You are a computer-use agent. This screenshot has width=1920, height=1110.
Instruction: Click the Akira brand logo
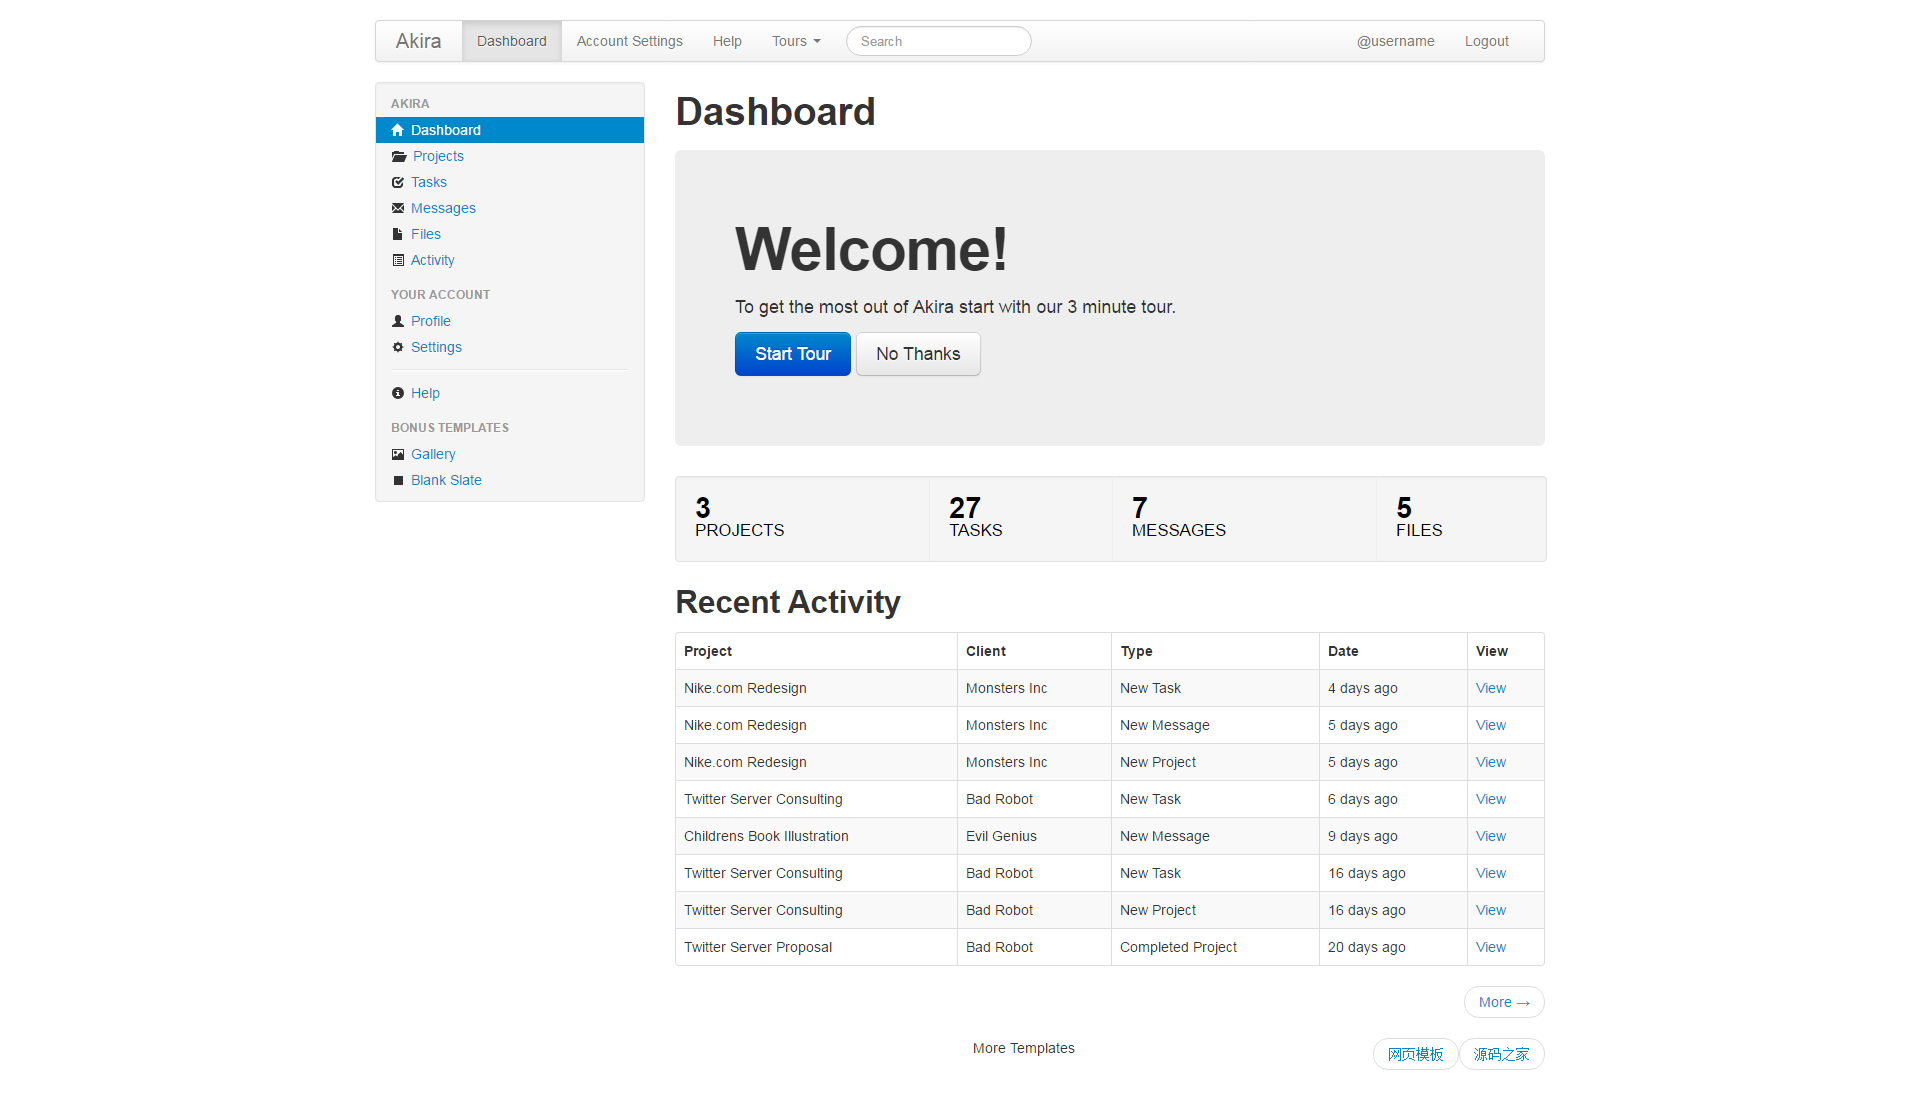(418, 41)
